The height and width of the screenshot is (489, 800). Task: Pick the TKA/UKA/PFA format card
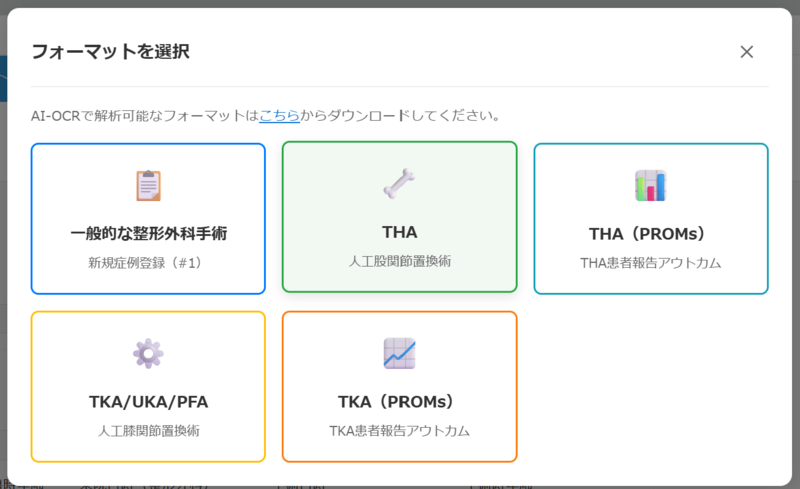[x=148, y=386]
